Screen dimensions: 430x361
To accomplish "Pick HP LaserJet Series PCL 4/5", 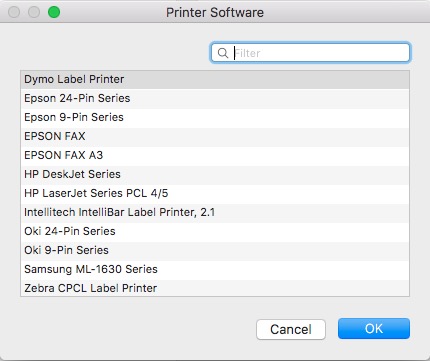I will click(x=215, y=193).
